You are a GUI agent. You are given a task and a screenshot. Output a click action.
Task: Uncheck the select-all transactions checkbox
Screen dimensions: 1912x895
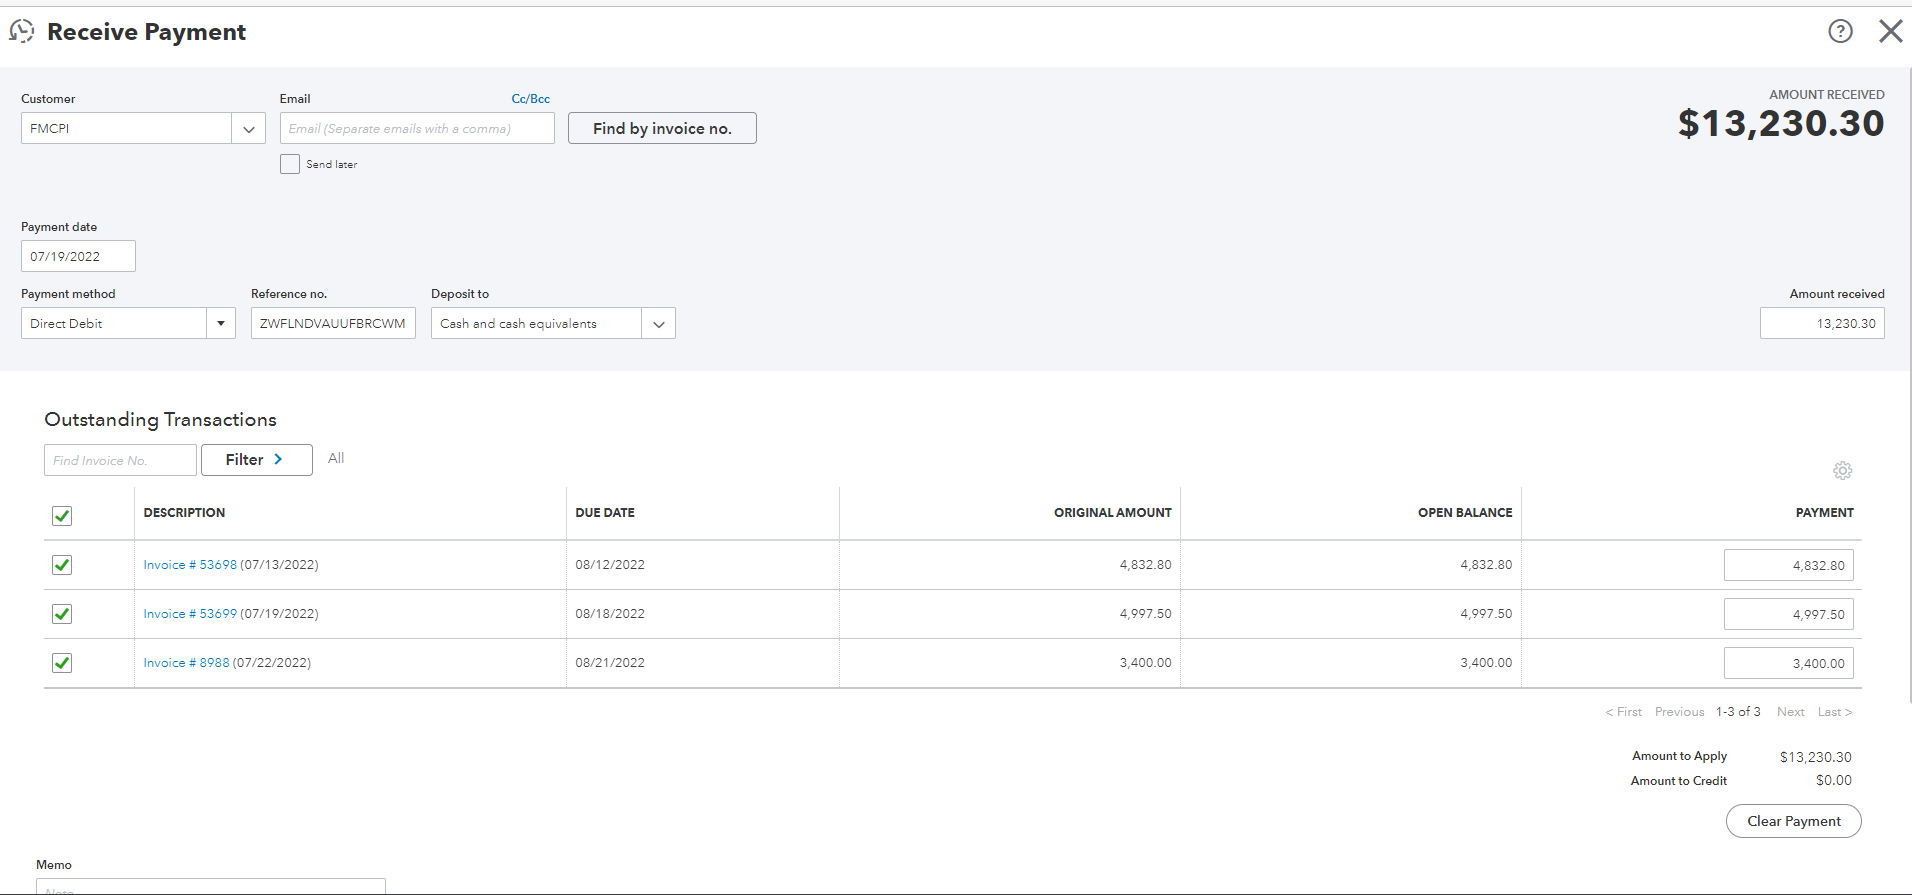click(x=62, y=516)
